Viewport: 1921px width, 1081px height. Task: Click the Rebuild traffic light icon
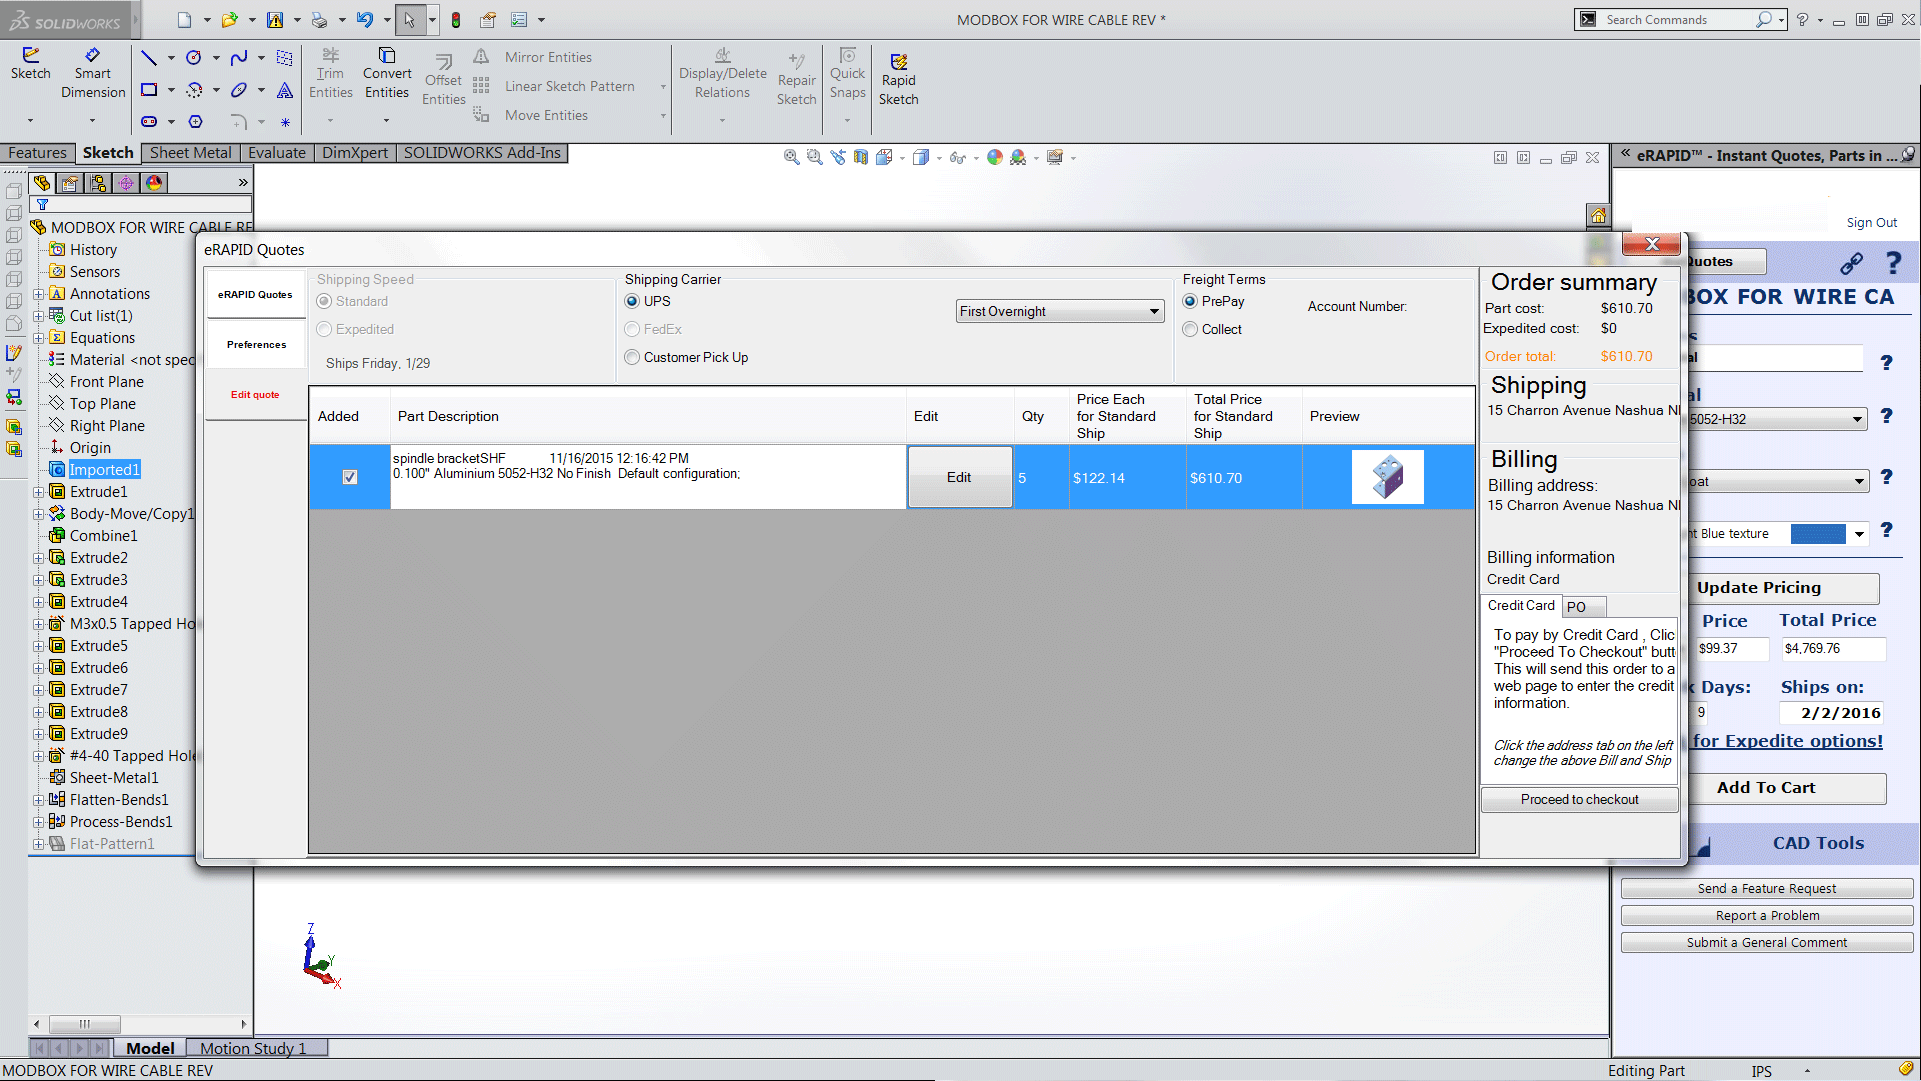point(456,19)
